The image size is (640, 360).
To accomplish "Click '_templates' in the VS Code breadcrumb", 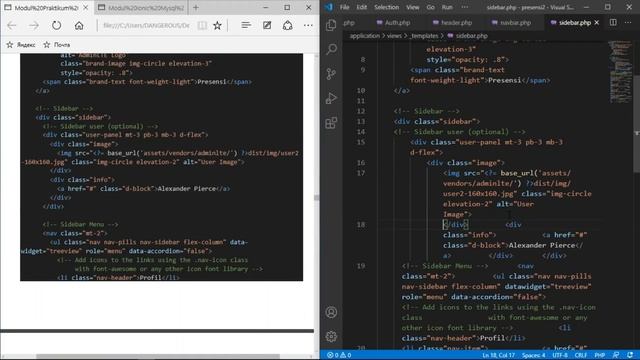I will pos(424,36).
